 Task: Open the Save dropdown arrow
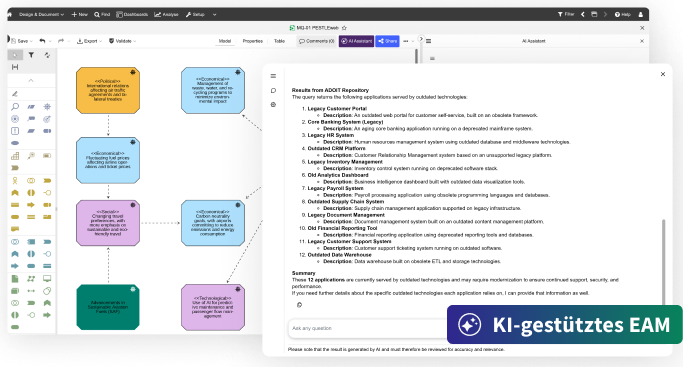[x=32, y=41]
